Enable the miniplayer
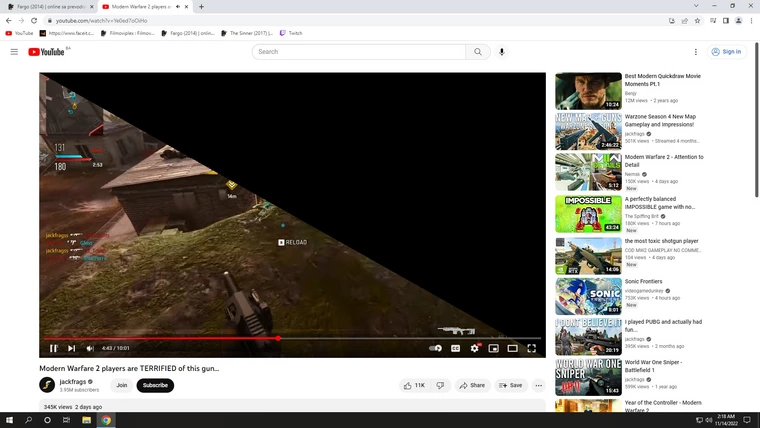Image resolution: width=760 pixels, height=428 pixels. pos(493,348)
